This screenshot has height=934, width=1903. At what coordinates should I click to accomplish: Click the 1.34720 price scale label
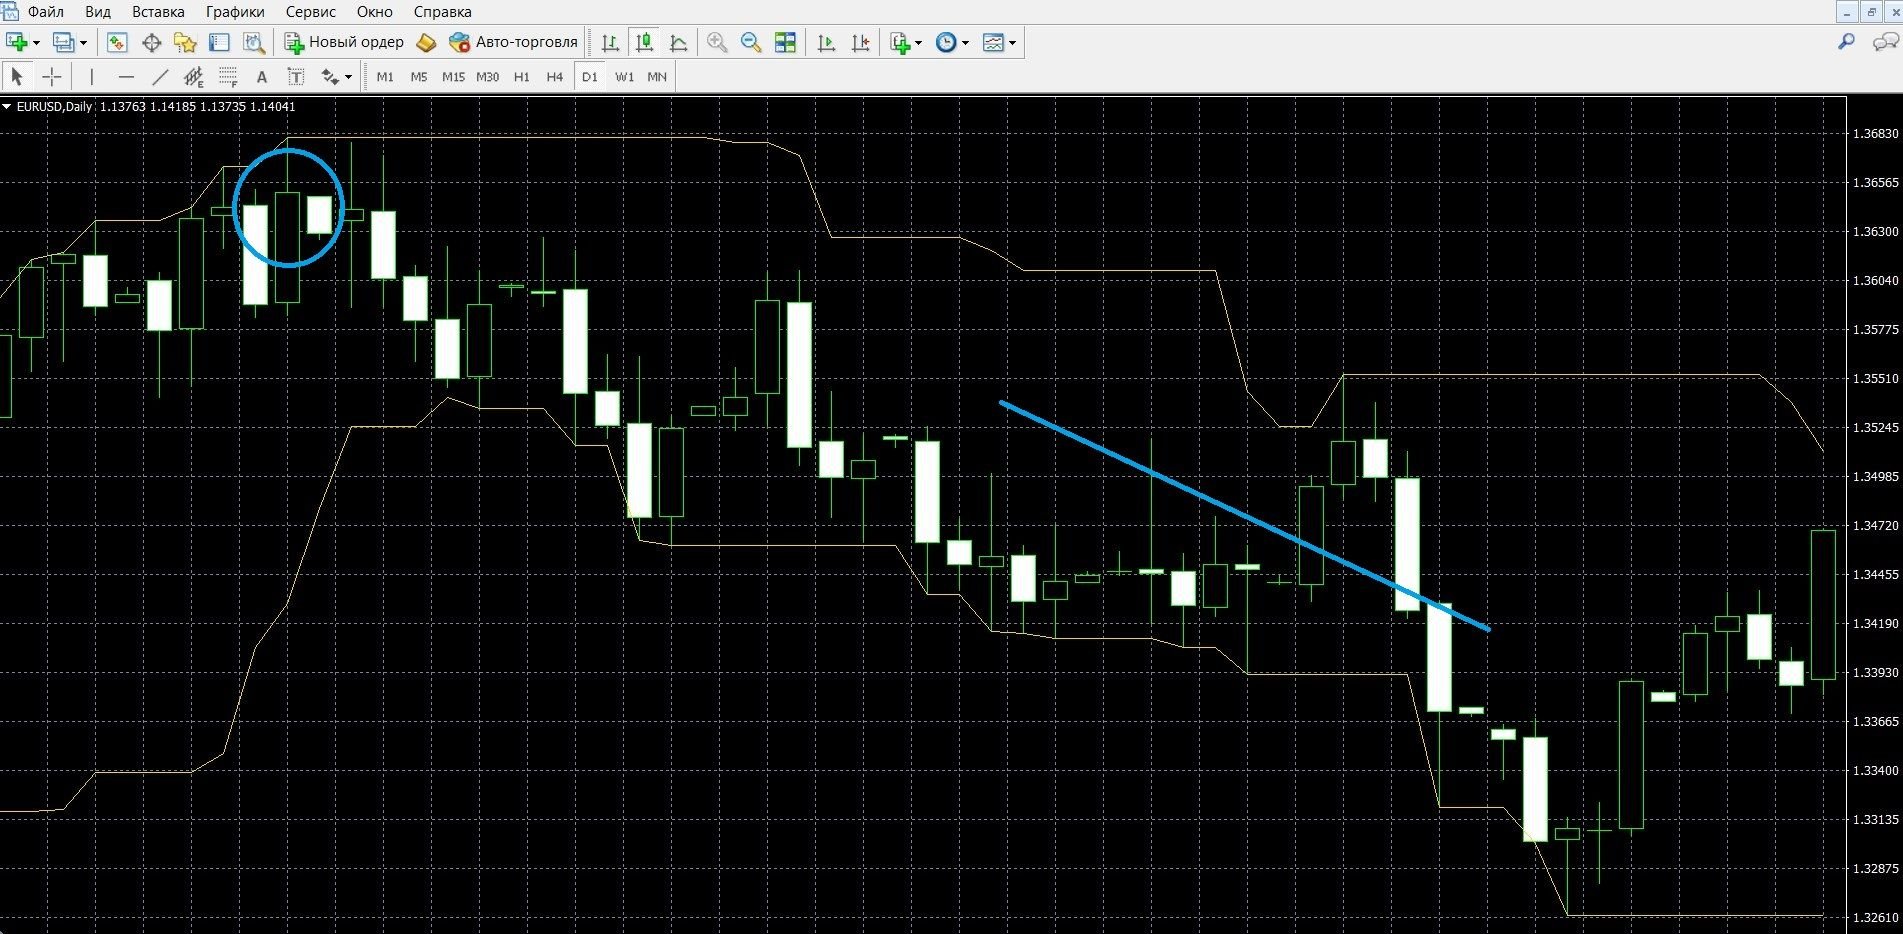coord(1875,525)
